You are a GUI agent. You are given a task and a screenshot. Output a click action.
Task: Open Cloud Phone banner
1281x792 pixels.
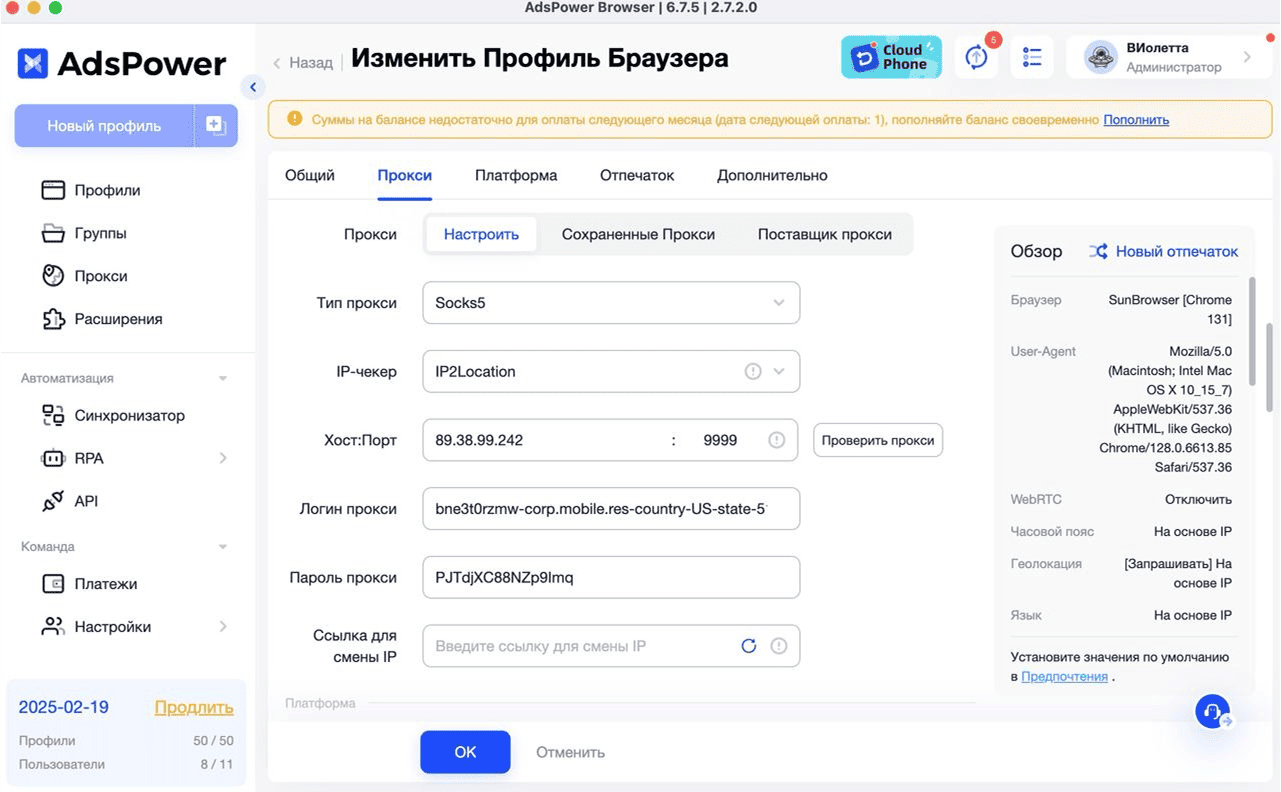pyautogui.click(x=891, y=57)
